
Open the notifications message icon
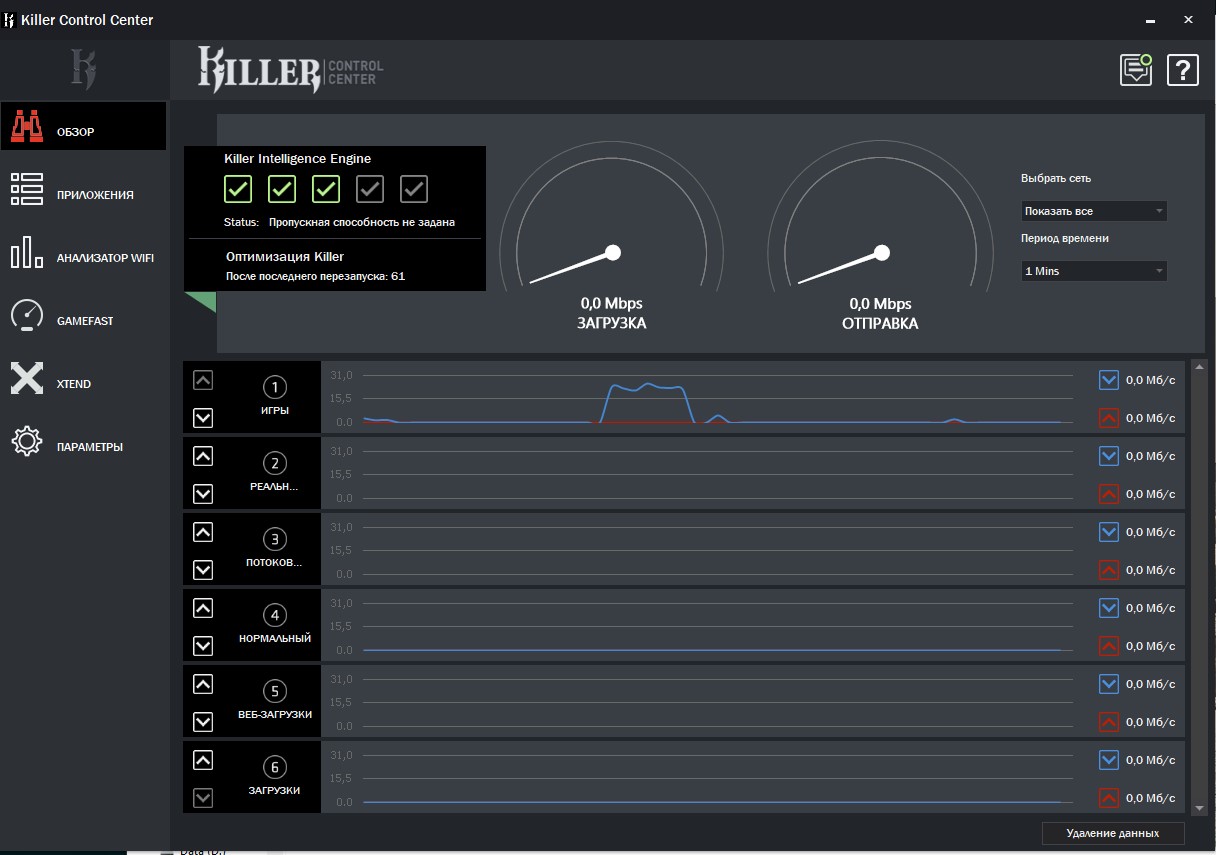(x=1136, y=70)
